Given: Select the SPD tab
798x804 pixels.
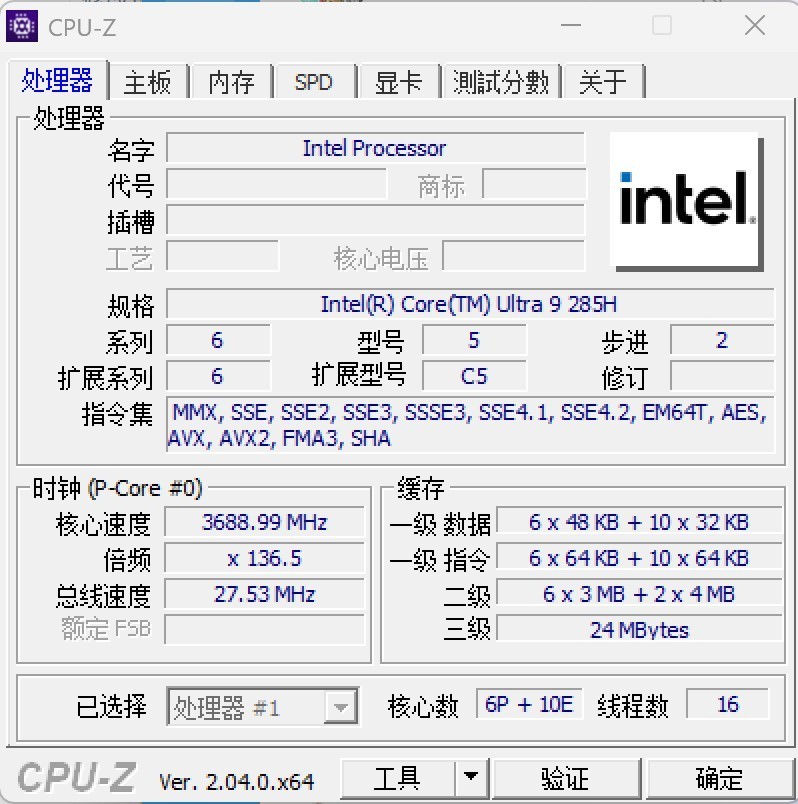Looking at the screenshot, I should [314, 82].
